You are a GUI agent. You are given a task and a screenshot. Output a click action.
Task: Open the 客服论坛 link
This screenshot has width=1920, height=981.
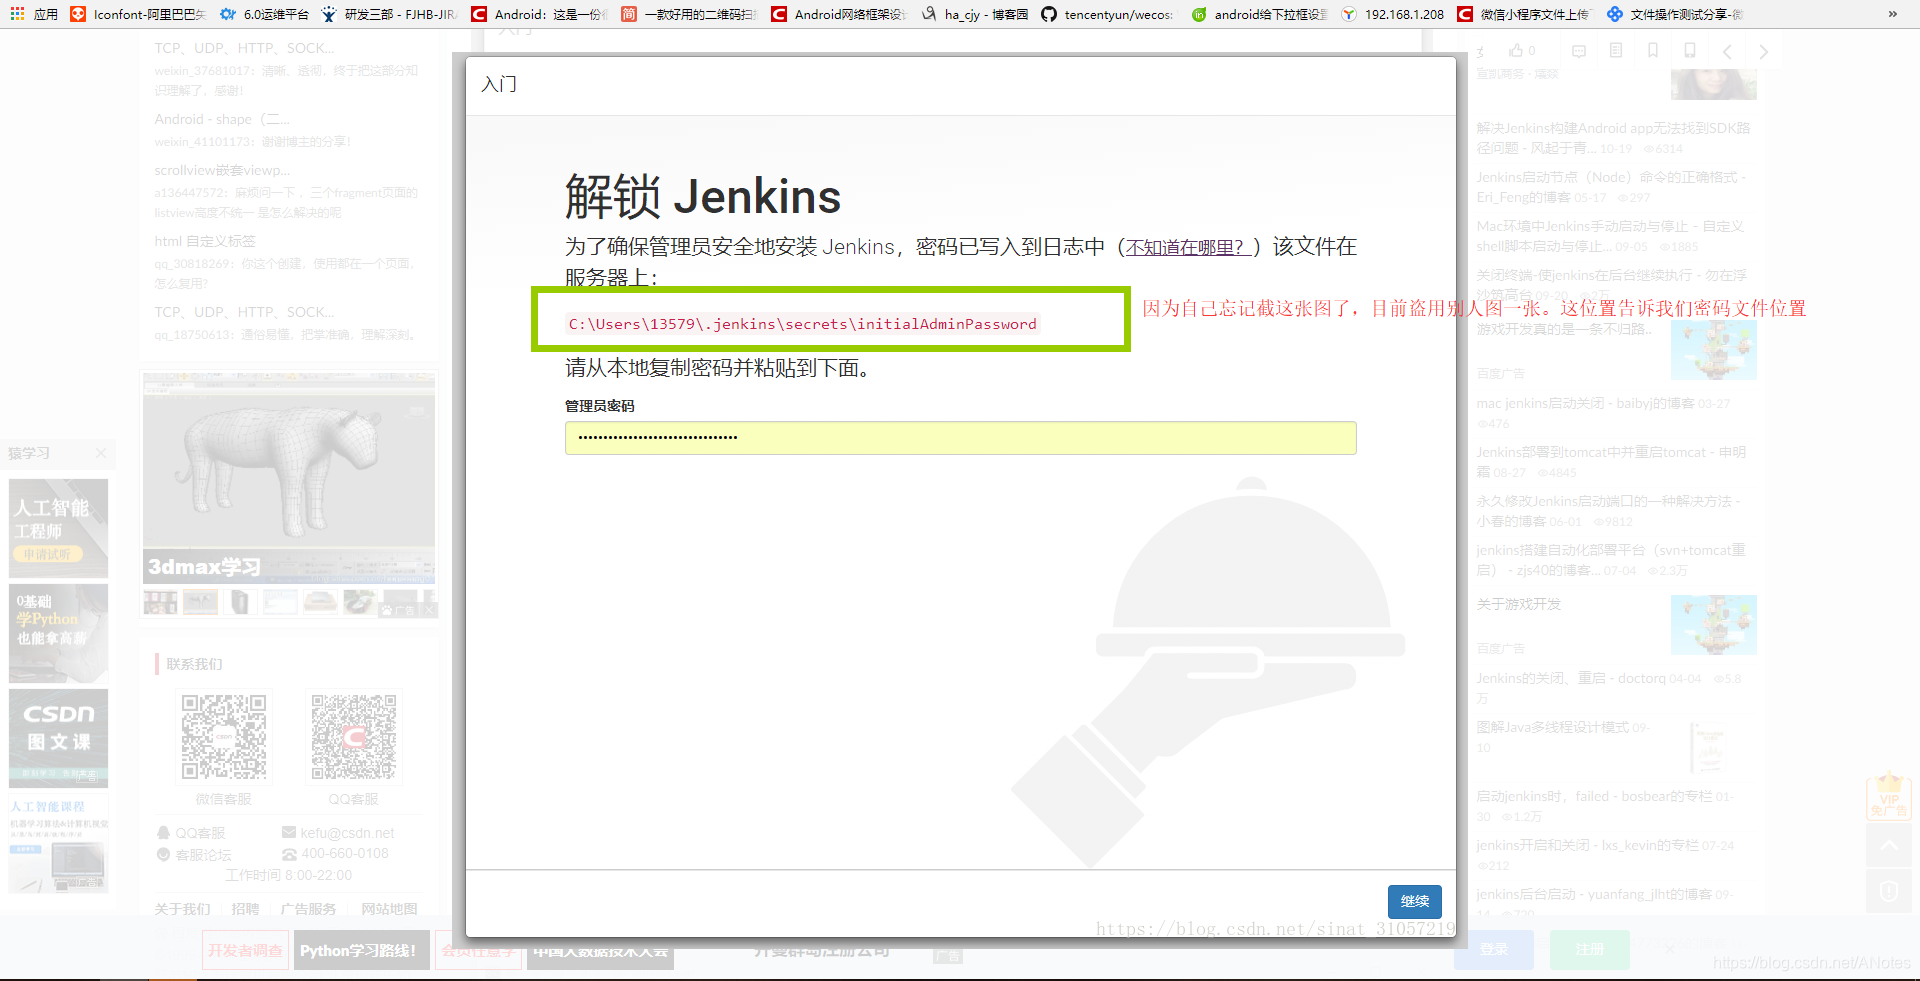click(x=194, y=855)
